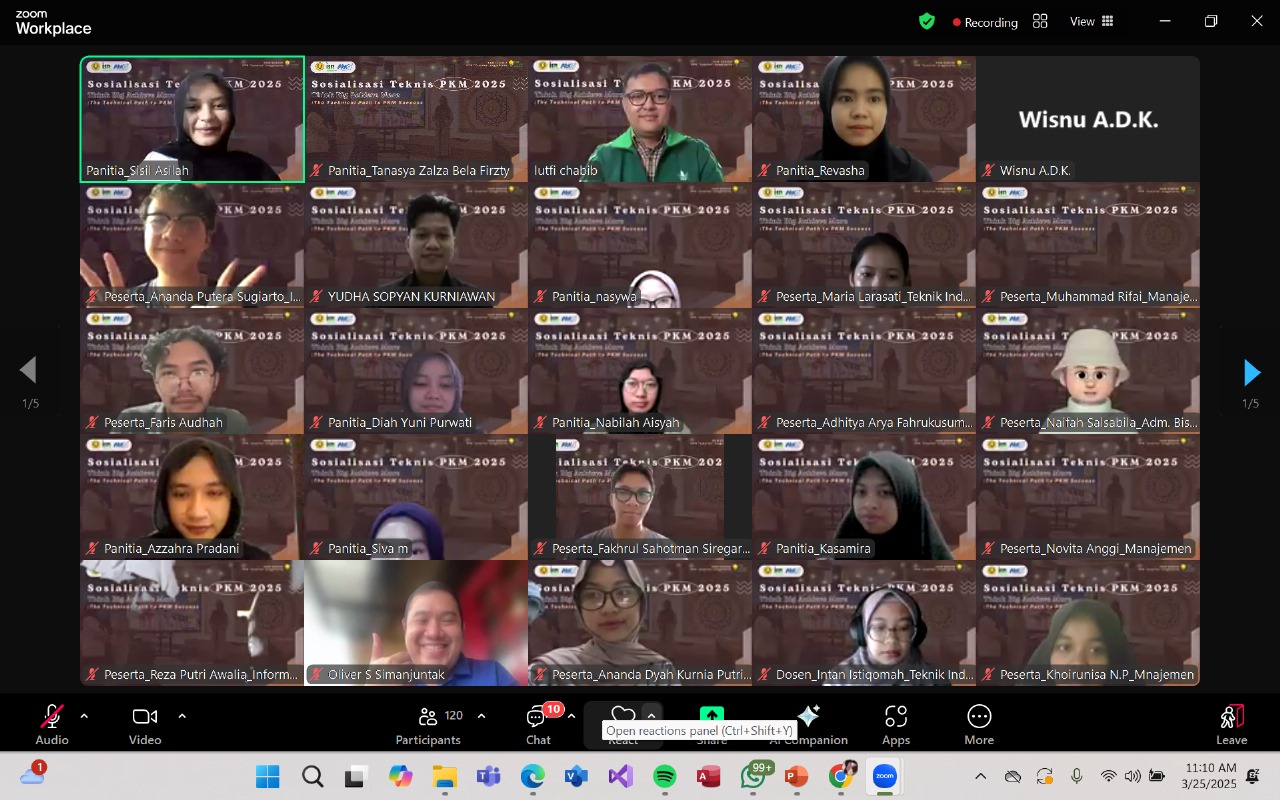Unmute microphone using the Audio button
The height and width of the screenshot is (800, 1280).
point(52,724)
